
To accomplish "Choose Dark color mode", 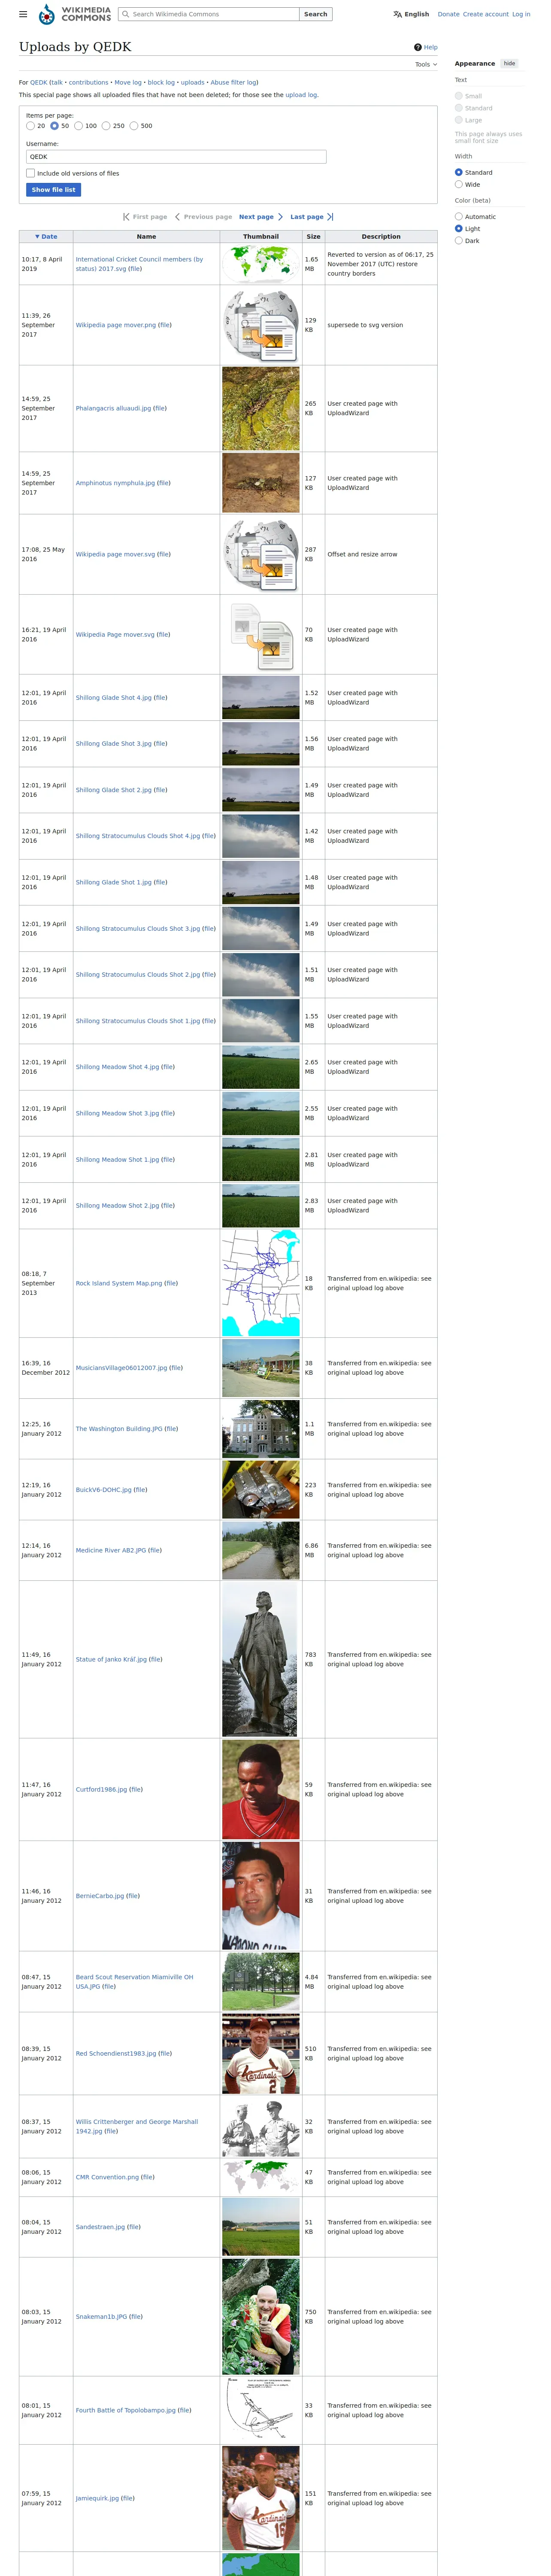I will coord(459,240).
